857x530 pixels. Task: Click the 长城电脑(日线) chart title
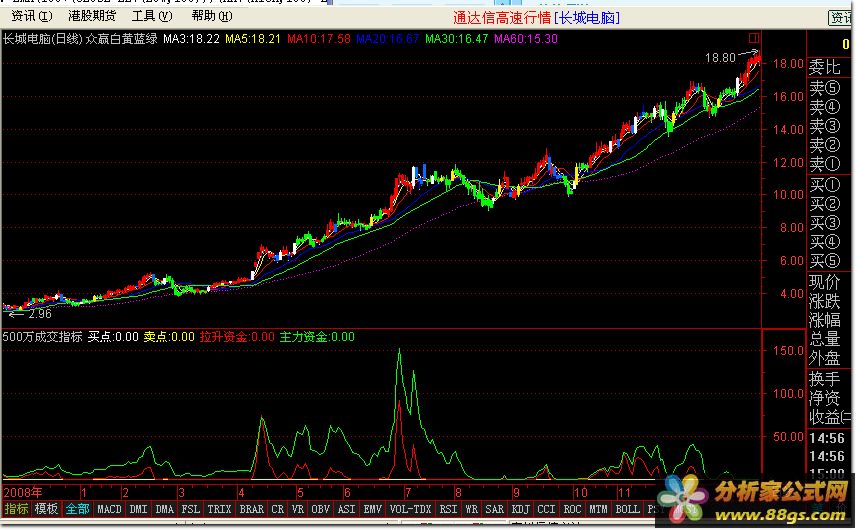(x=42, y=39)
